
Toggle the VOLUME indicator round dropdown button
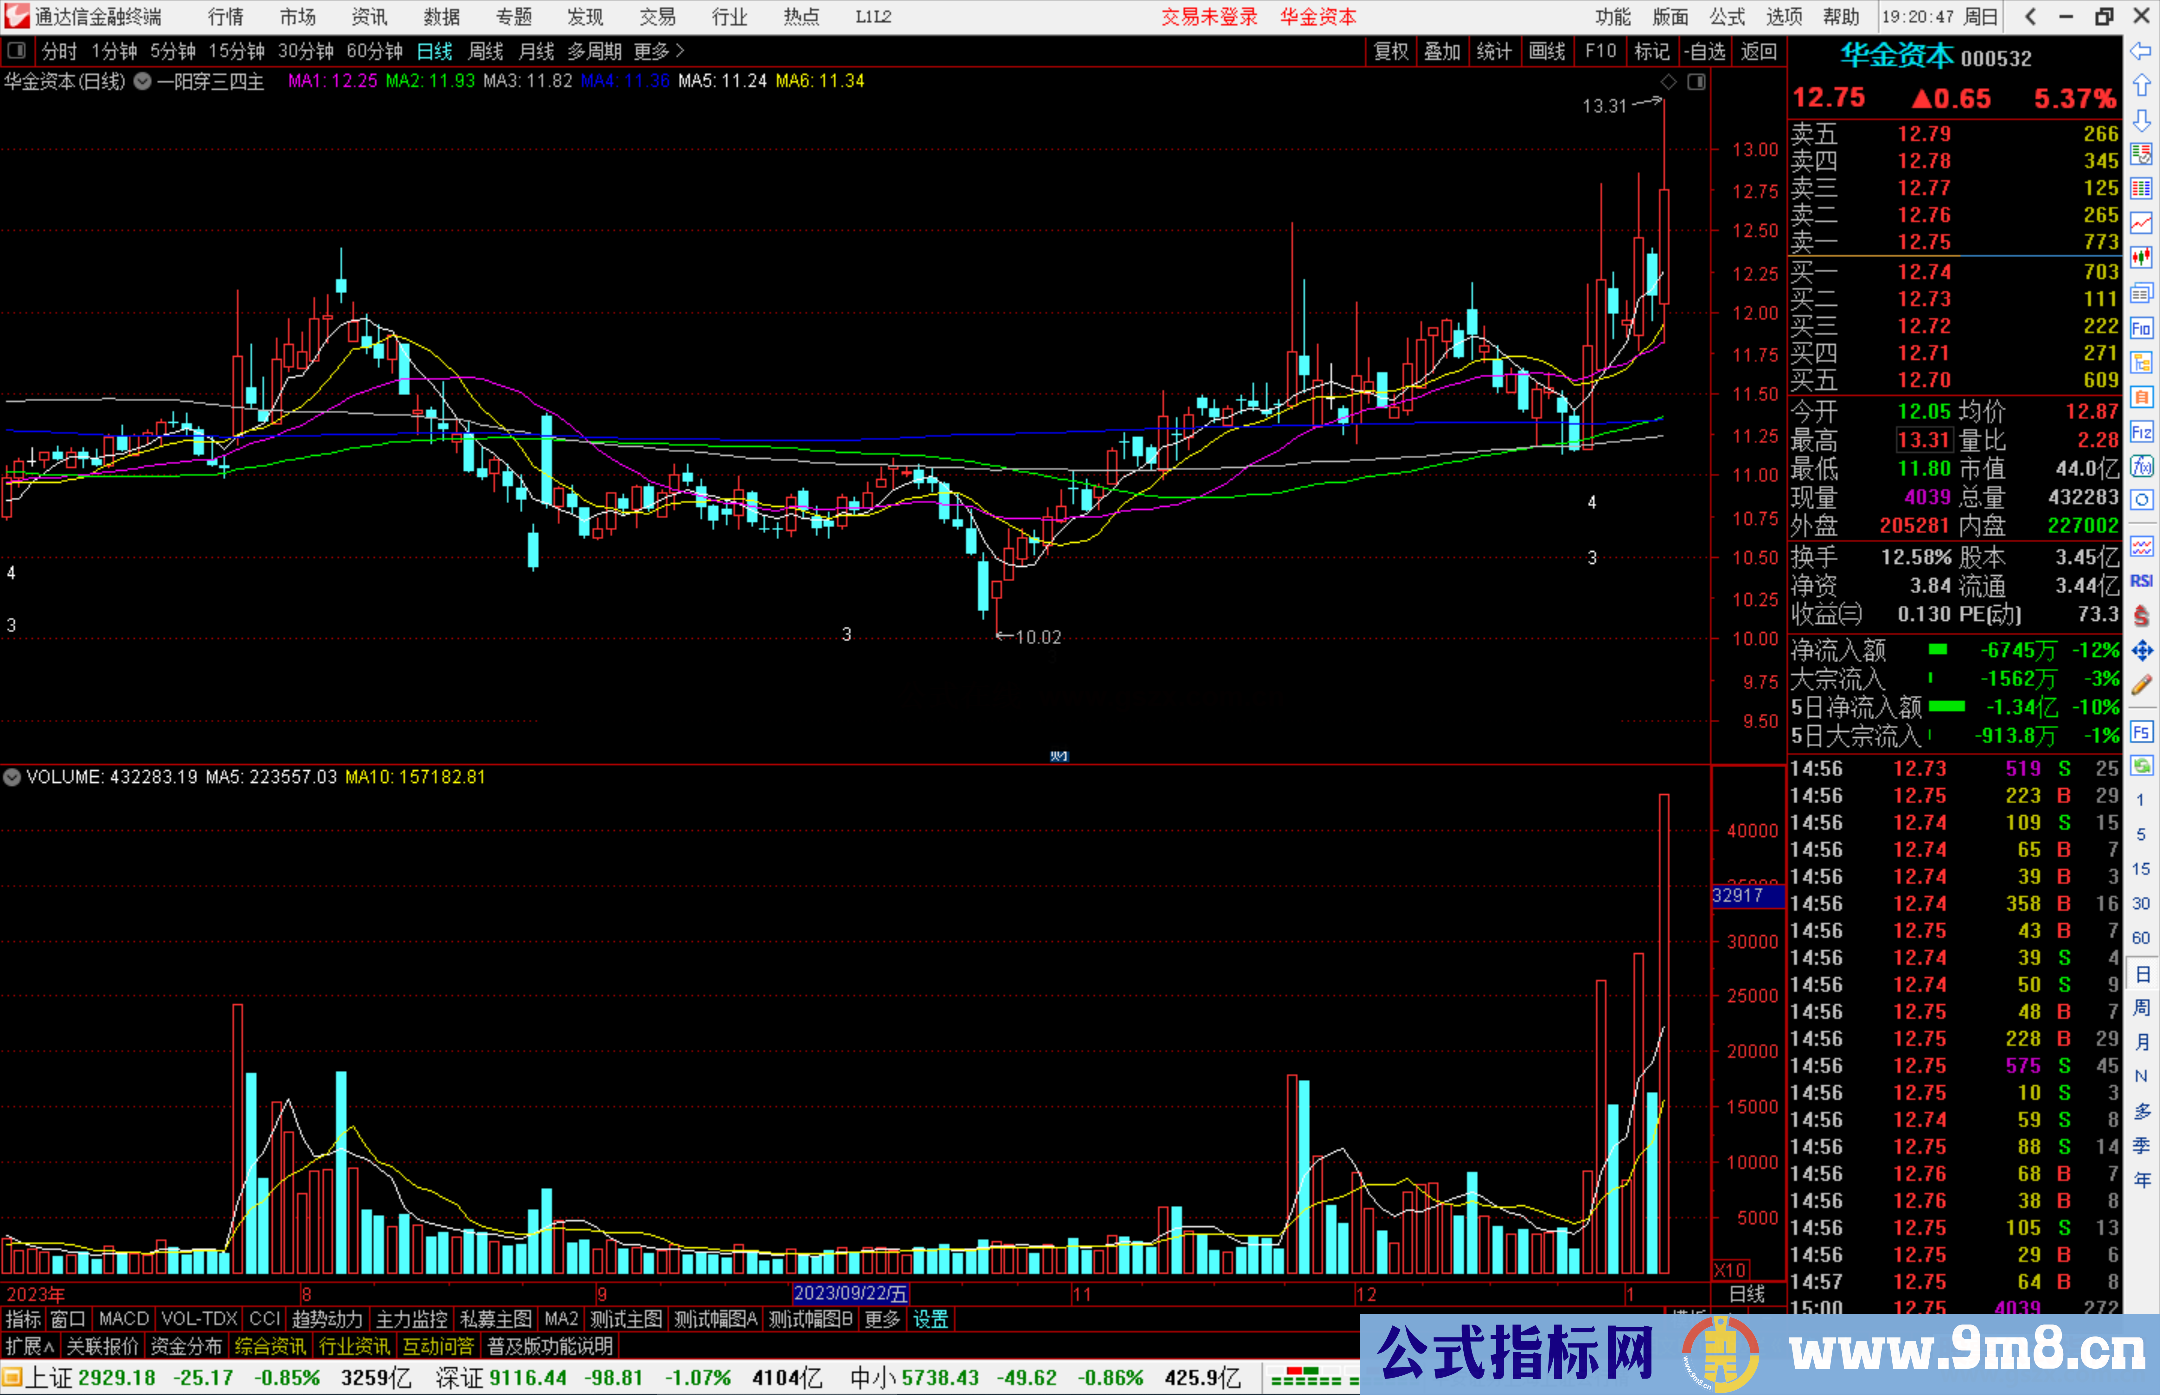pos(12,777)
